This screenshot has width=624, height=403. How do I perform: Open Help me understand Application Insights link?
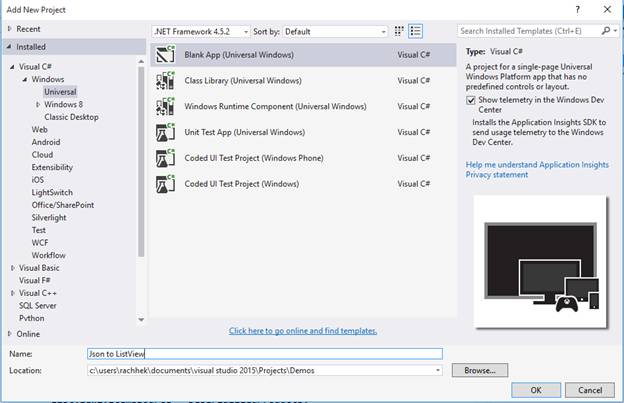(x=537, y=165)
